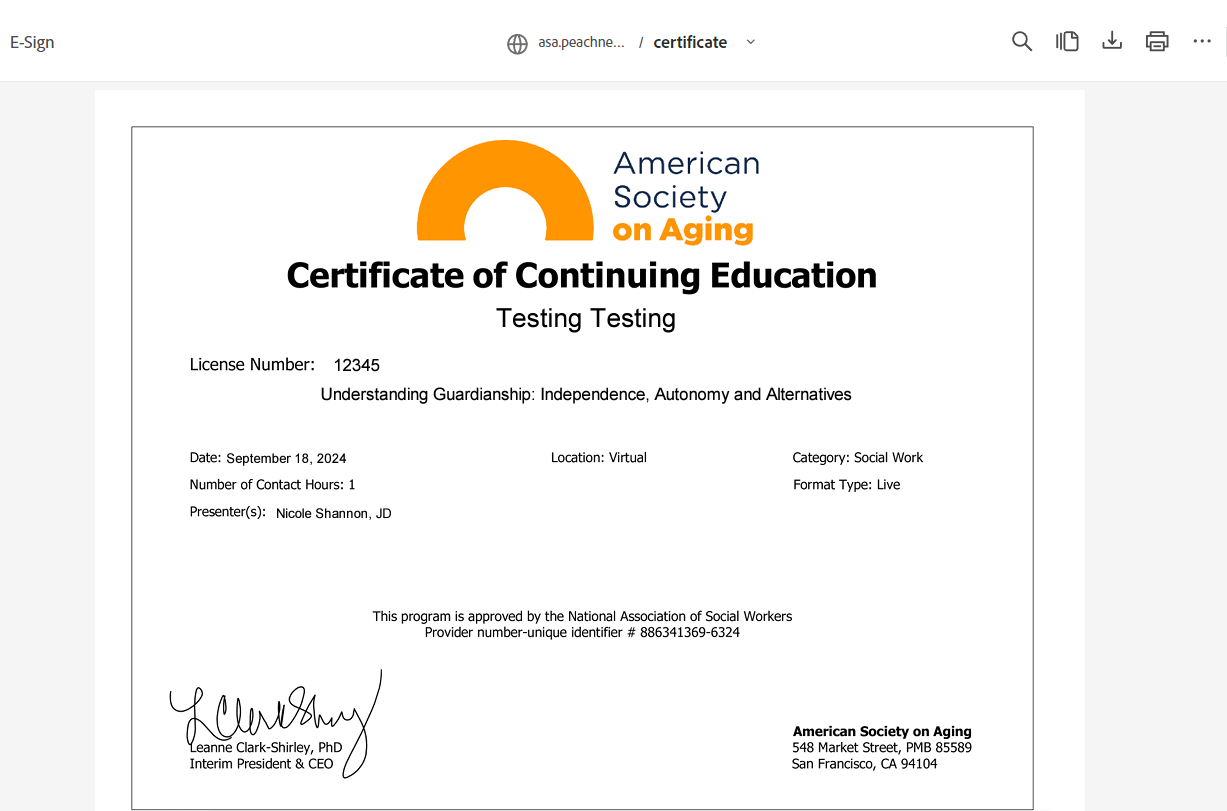The width and height of the screenshot is (1227, 811).
Task: Print the certificate document
Action: pos(1157,42)
